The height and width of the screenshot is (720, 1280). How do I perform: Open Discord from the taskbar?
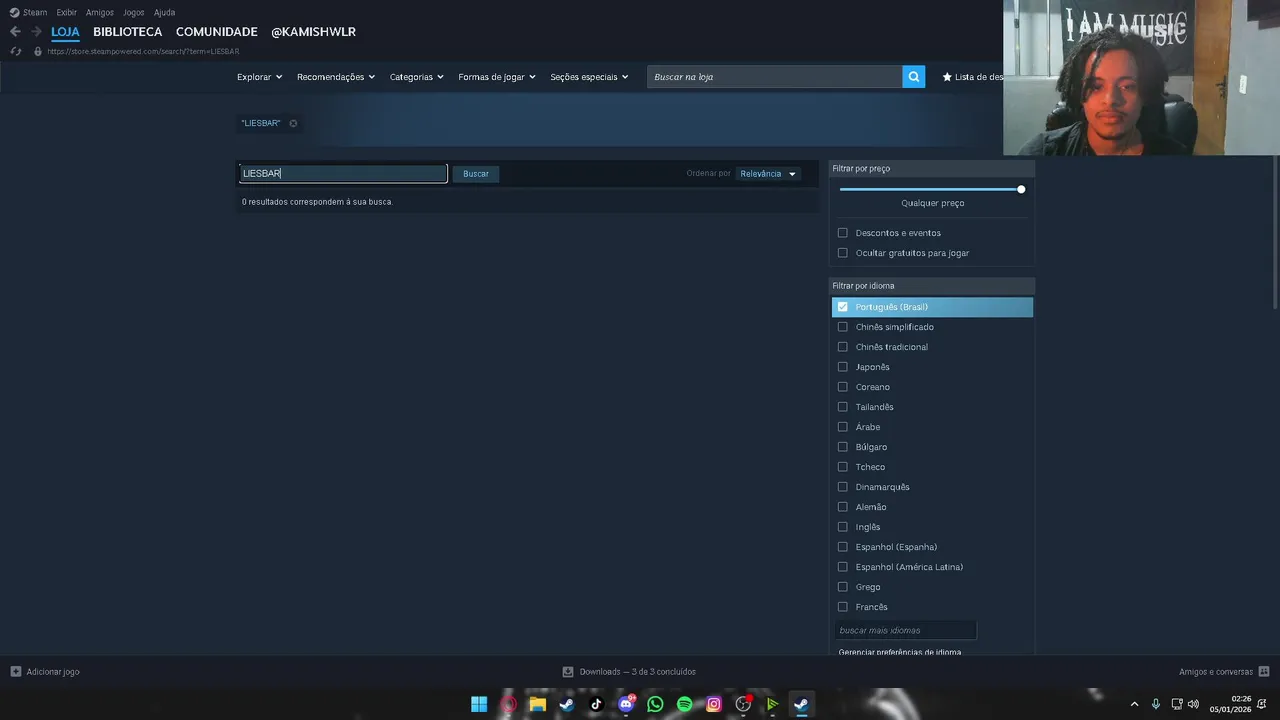pos(626,704)
